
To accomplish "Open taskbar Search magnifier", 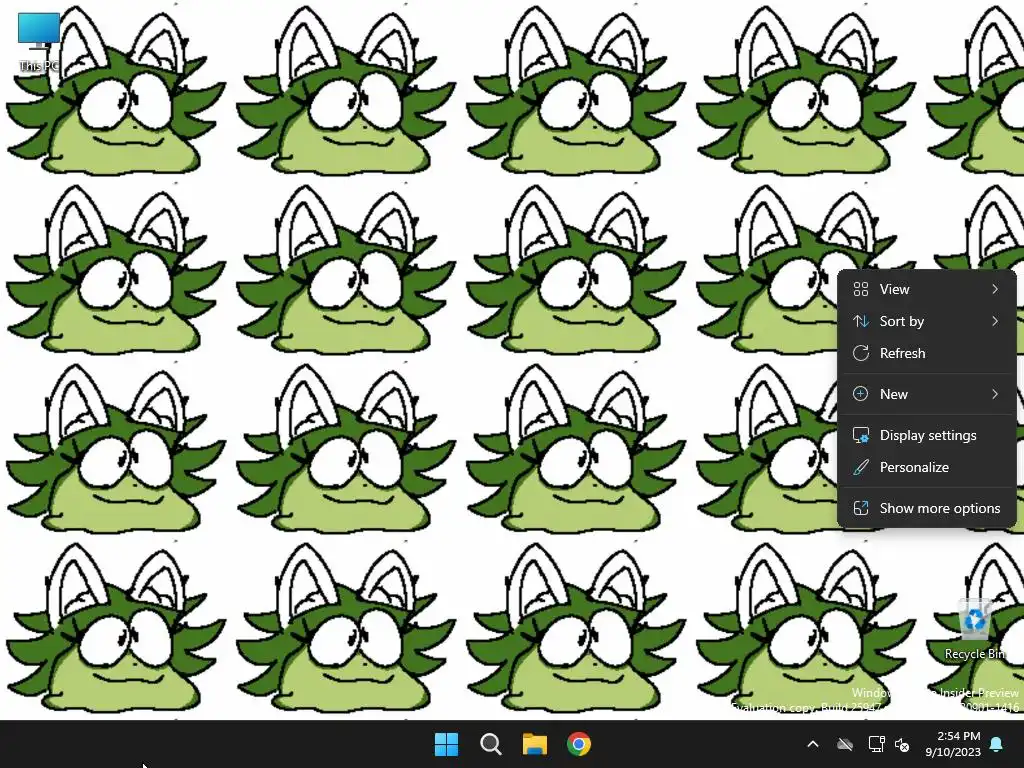I will [490, 744].
